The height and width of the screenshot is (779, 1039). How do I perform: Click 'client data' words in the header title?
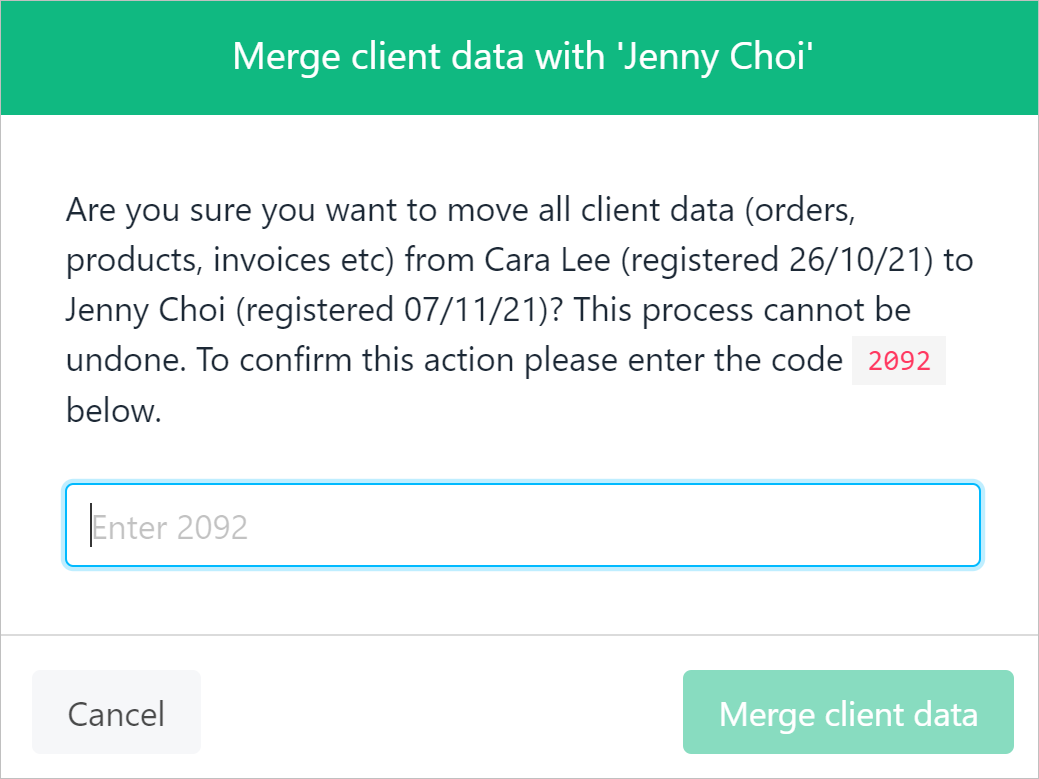tap(438, 56)
